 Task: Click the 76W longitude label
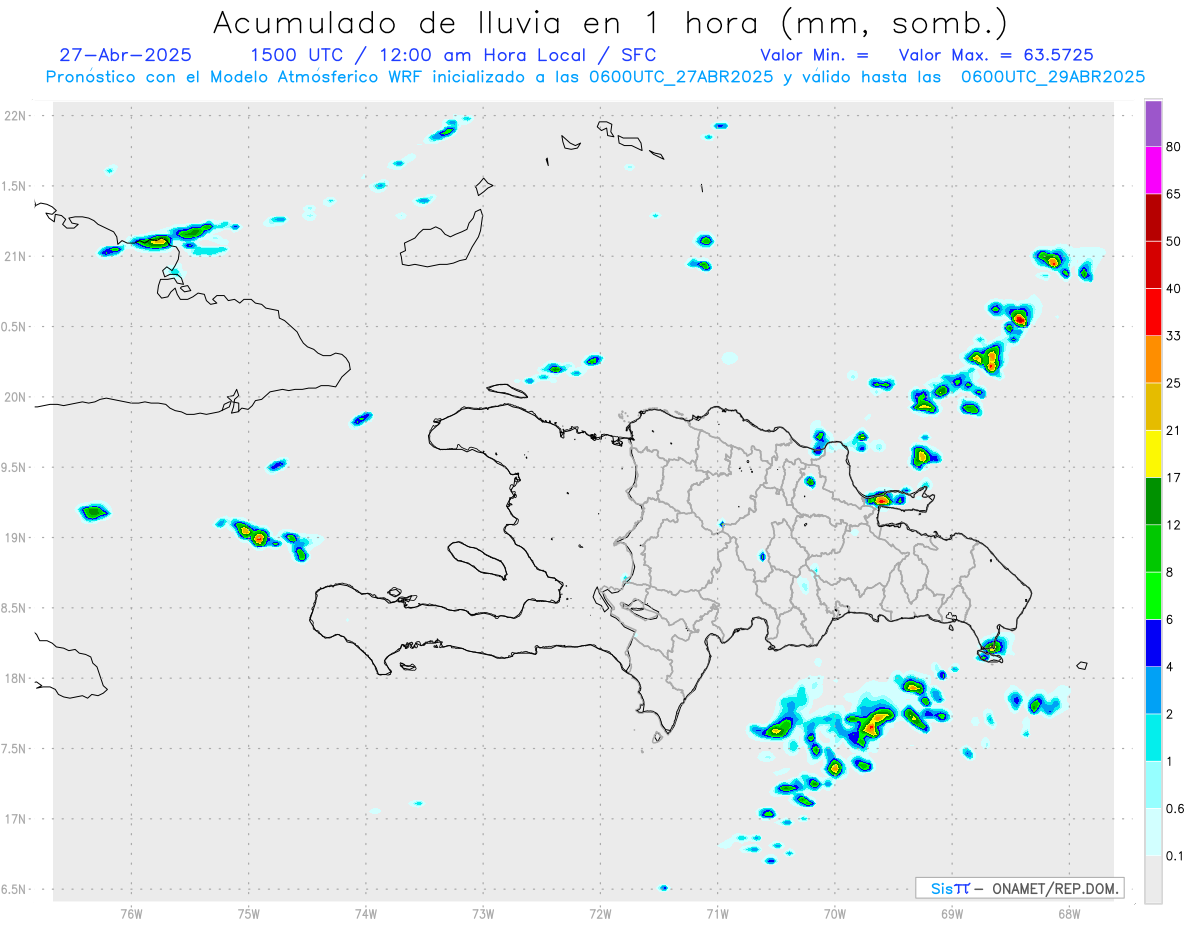(131, 913)
